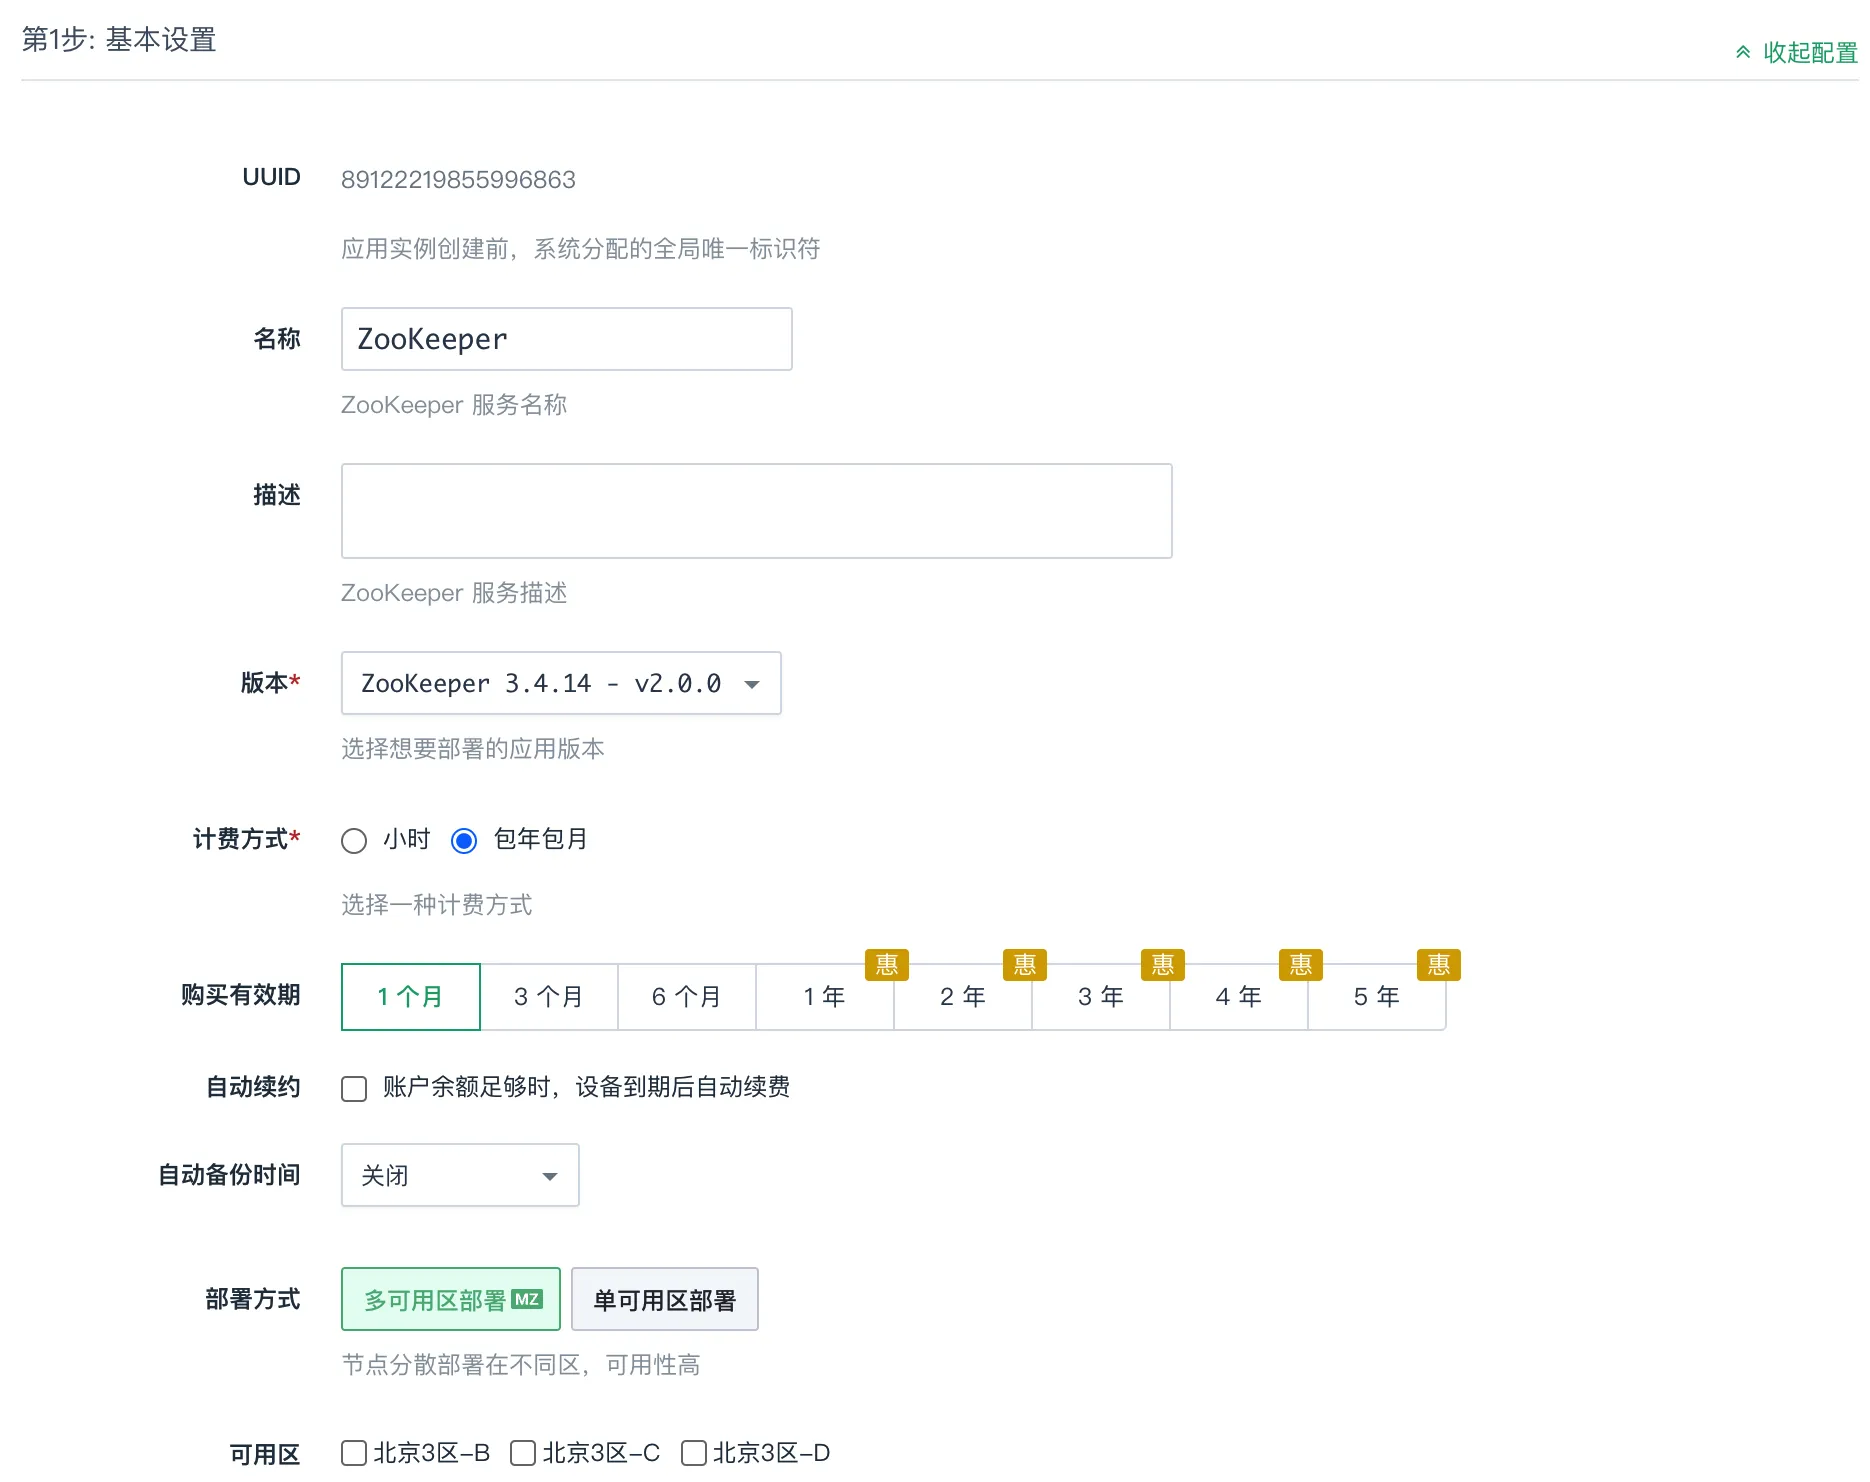Open the 自动备份时间 dropdown showing 关闭

[460, 1175]
